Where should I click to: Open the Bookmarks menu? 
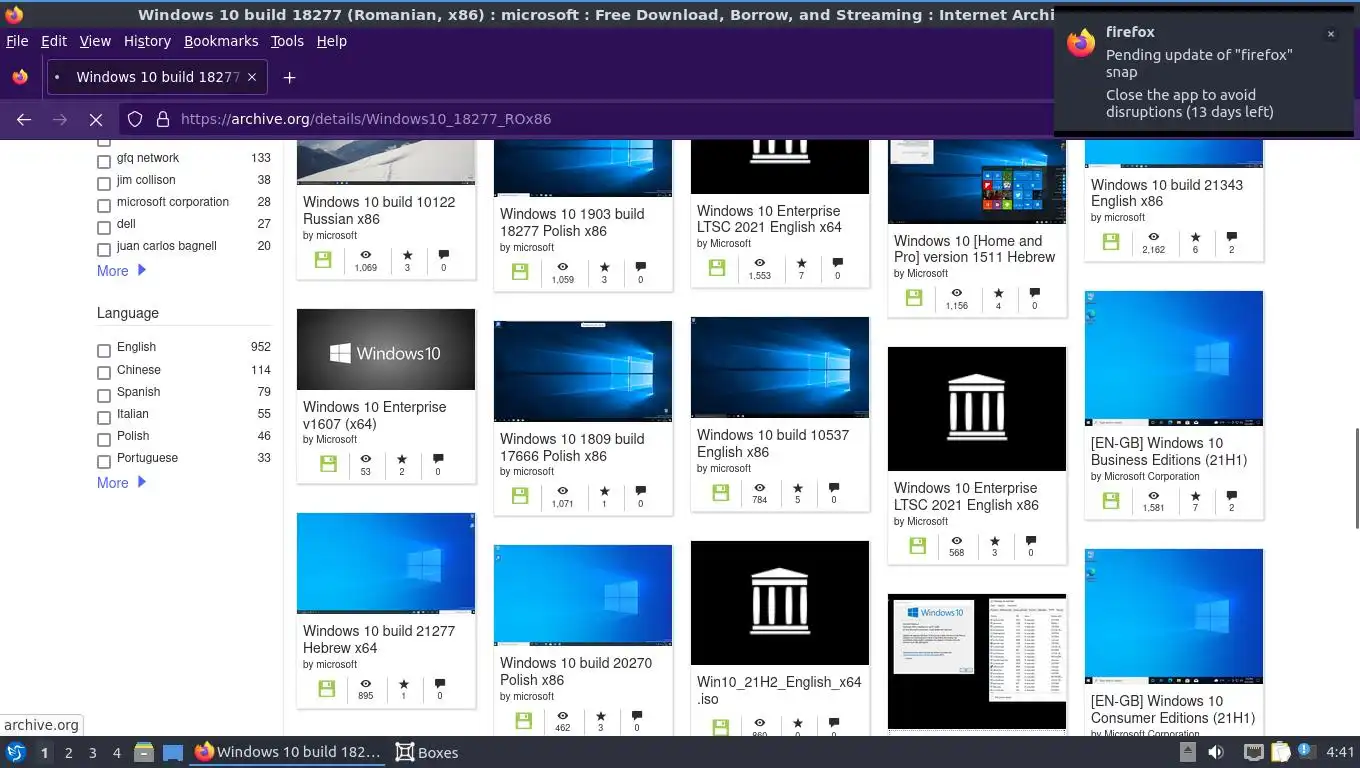tap(221, 41)
